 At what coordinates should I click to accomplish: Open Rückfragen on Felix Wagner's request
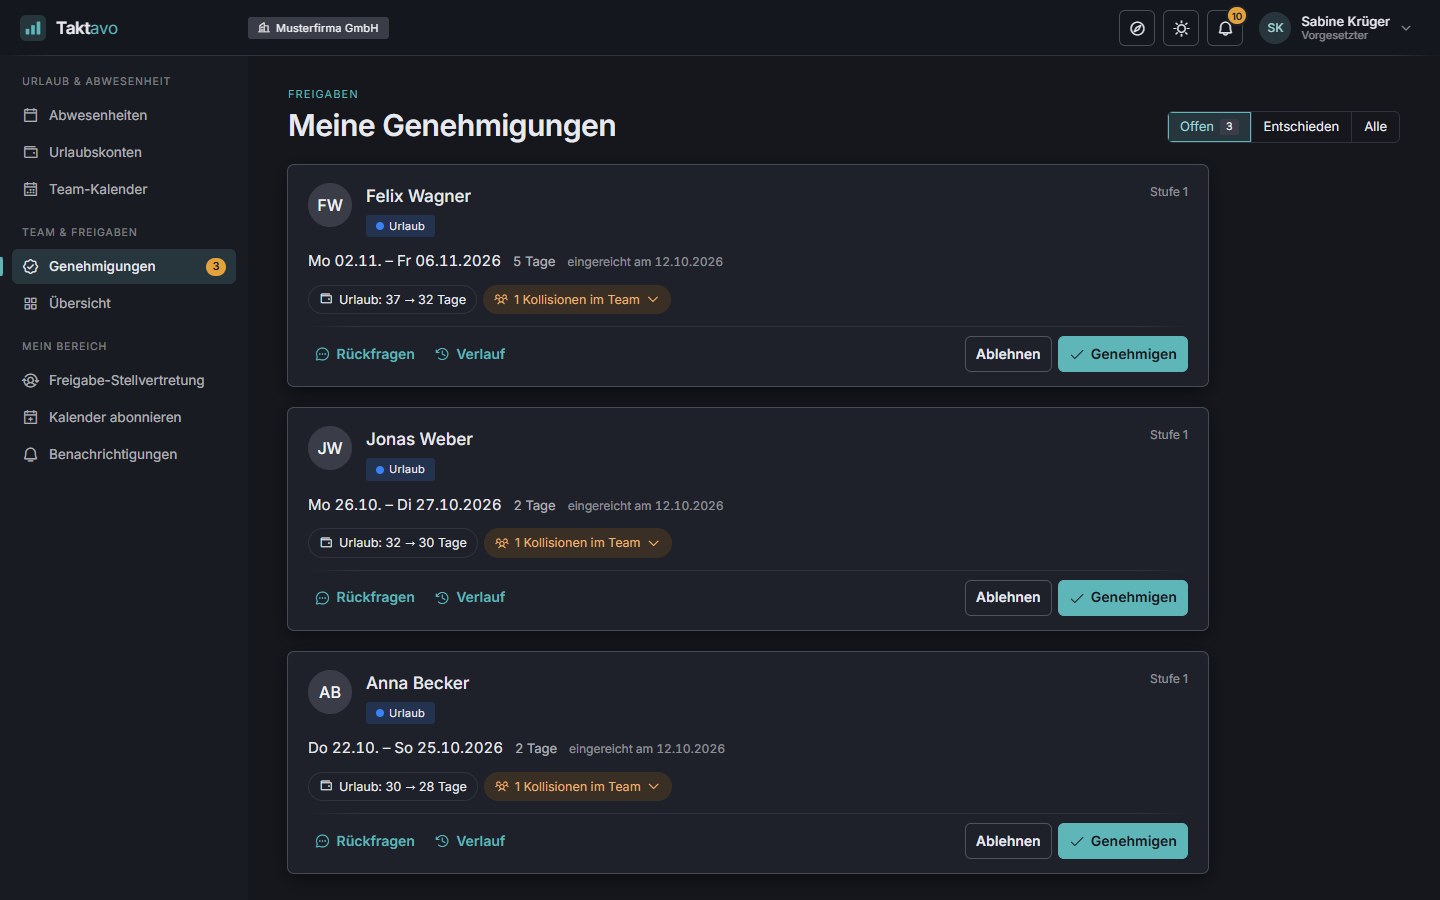pyautogui.click(x=365, y=354)
